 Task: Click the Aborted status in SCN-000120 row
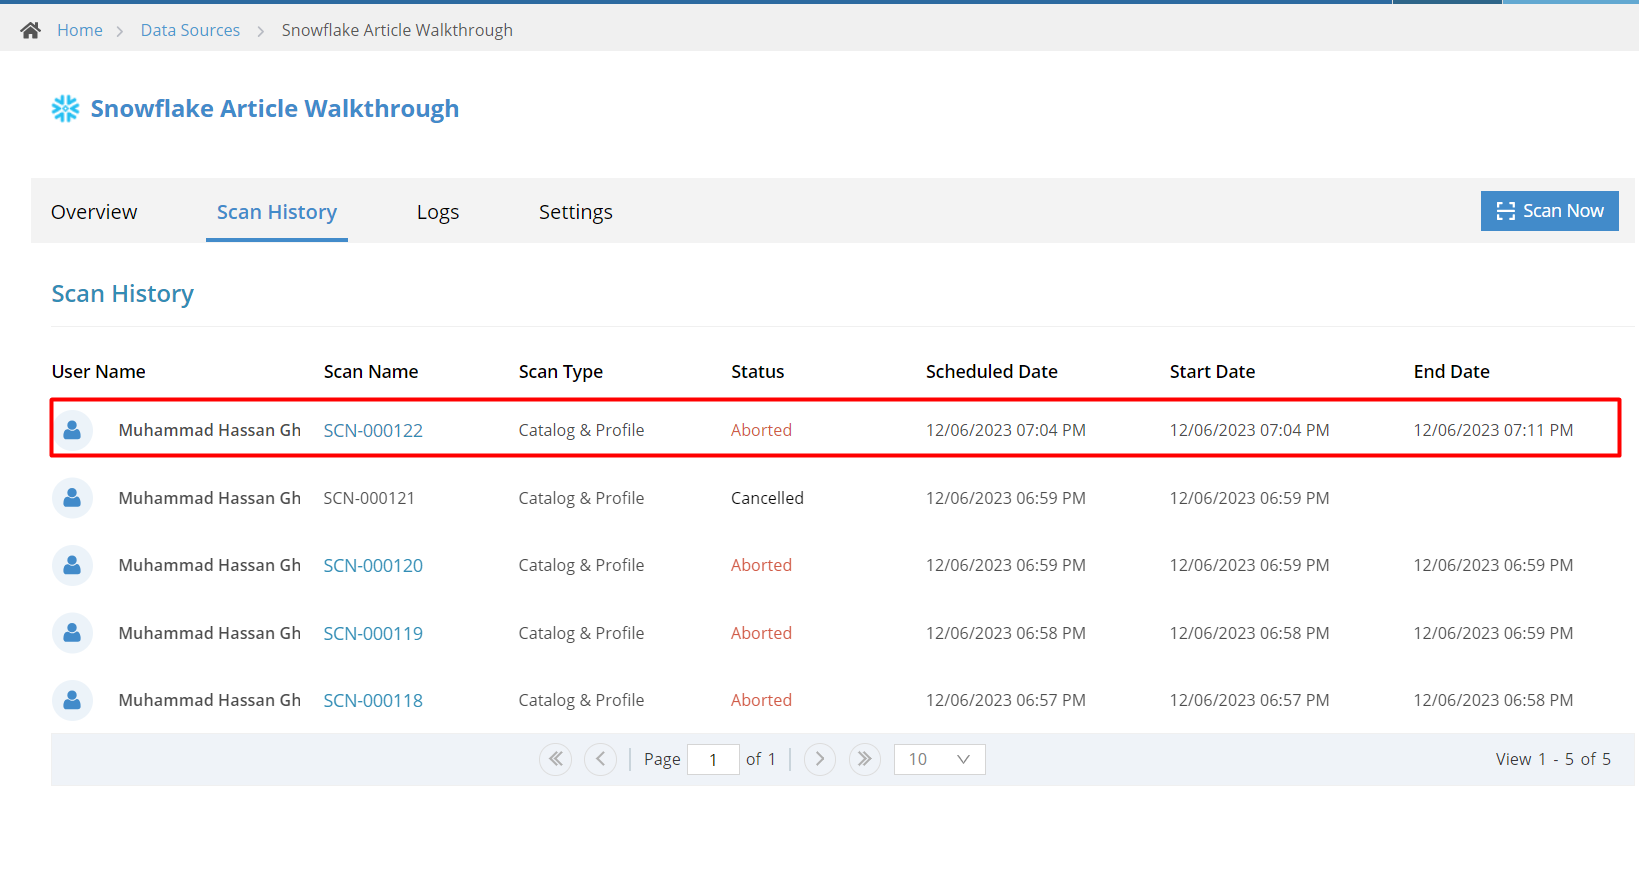point(761,565)
